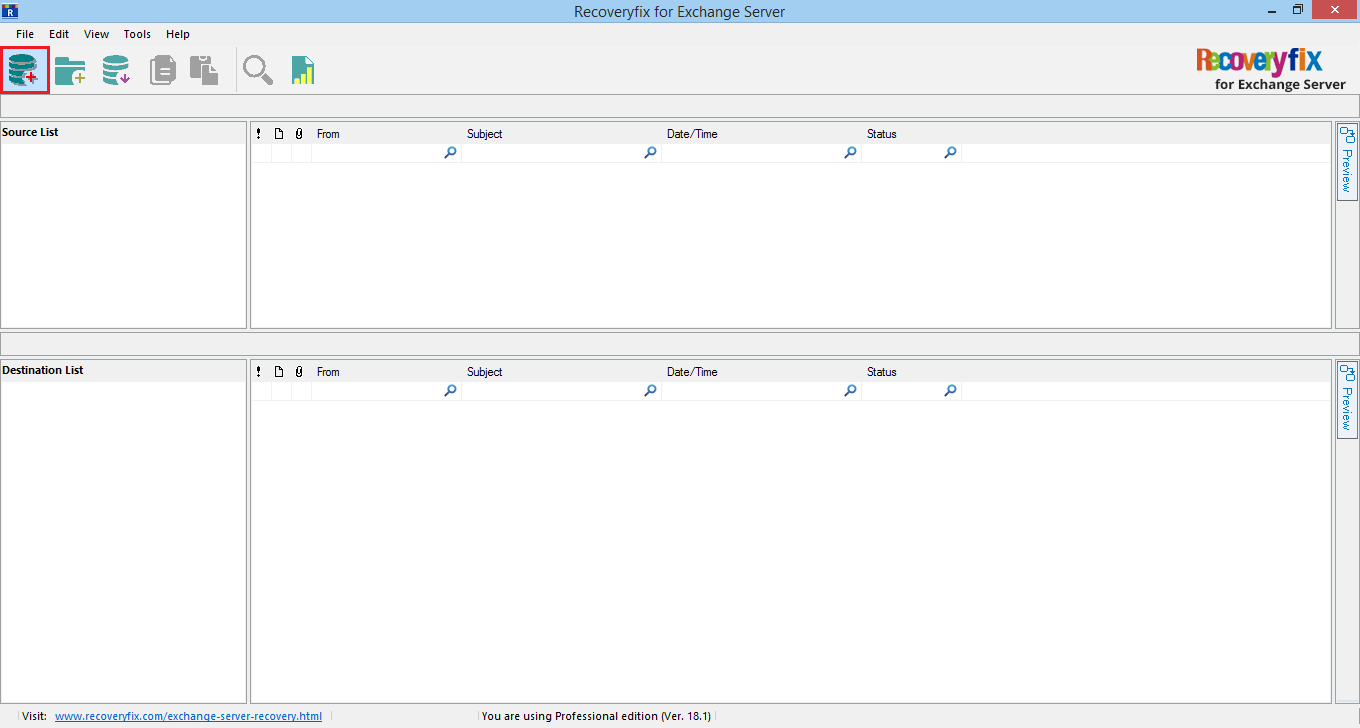Expand the destination Preview side tab
The height and width of the screenshot is (728, 1360).
point(1346,399)
